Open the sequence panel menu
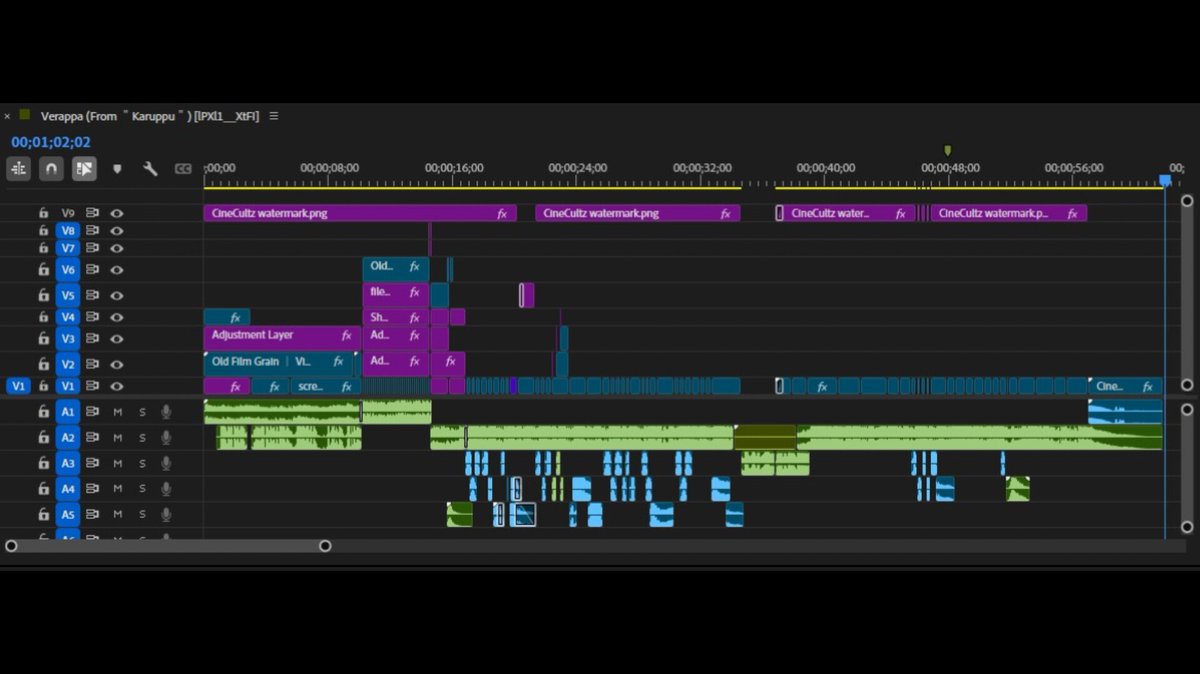Viewport: 1200px width, 674px height. point(274,116)
